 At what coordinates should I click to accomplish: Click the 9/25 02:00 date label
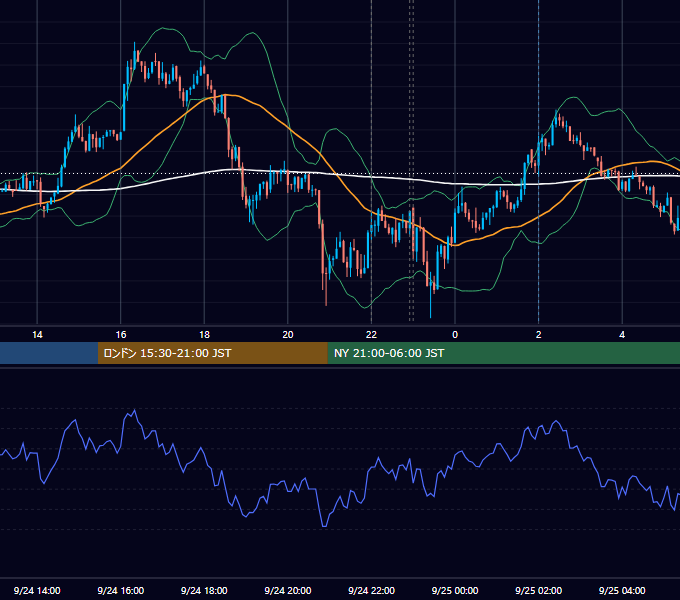pos(539,590)
